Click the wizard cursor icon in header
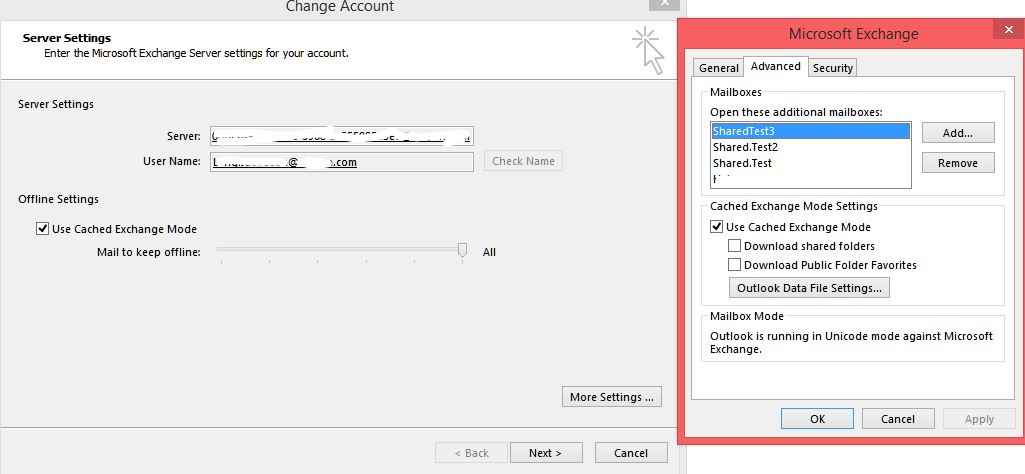The image size is (1025, 474). pos(647,50)
